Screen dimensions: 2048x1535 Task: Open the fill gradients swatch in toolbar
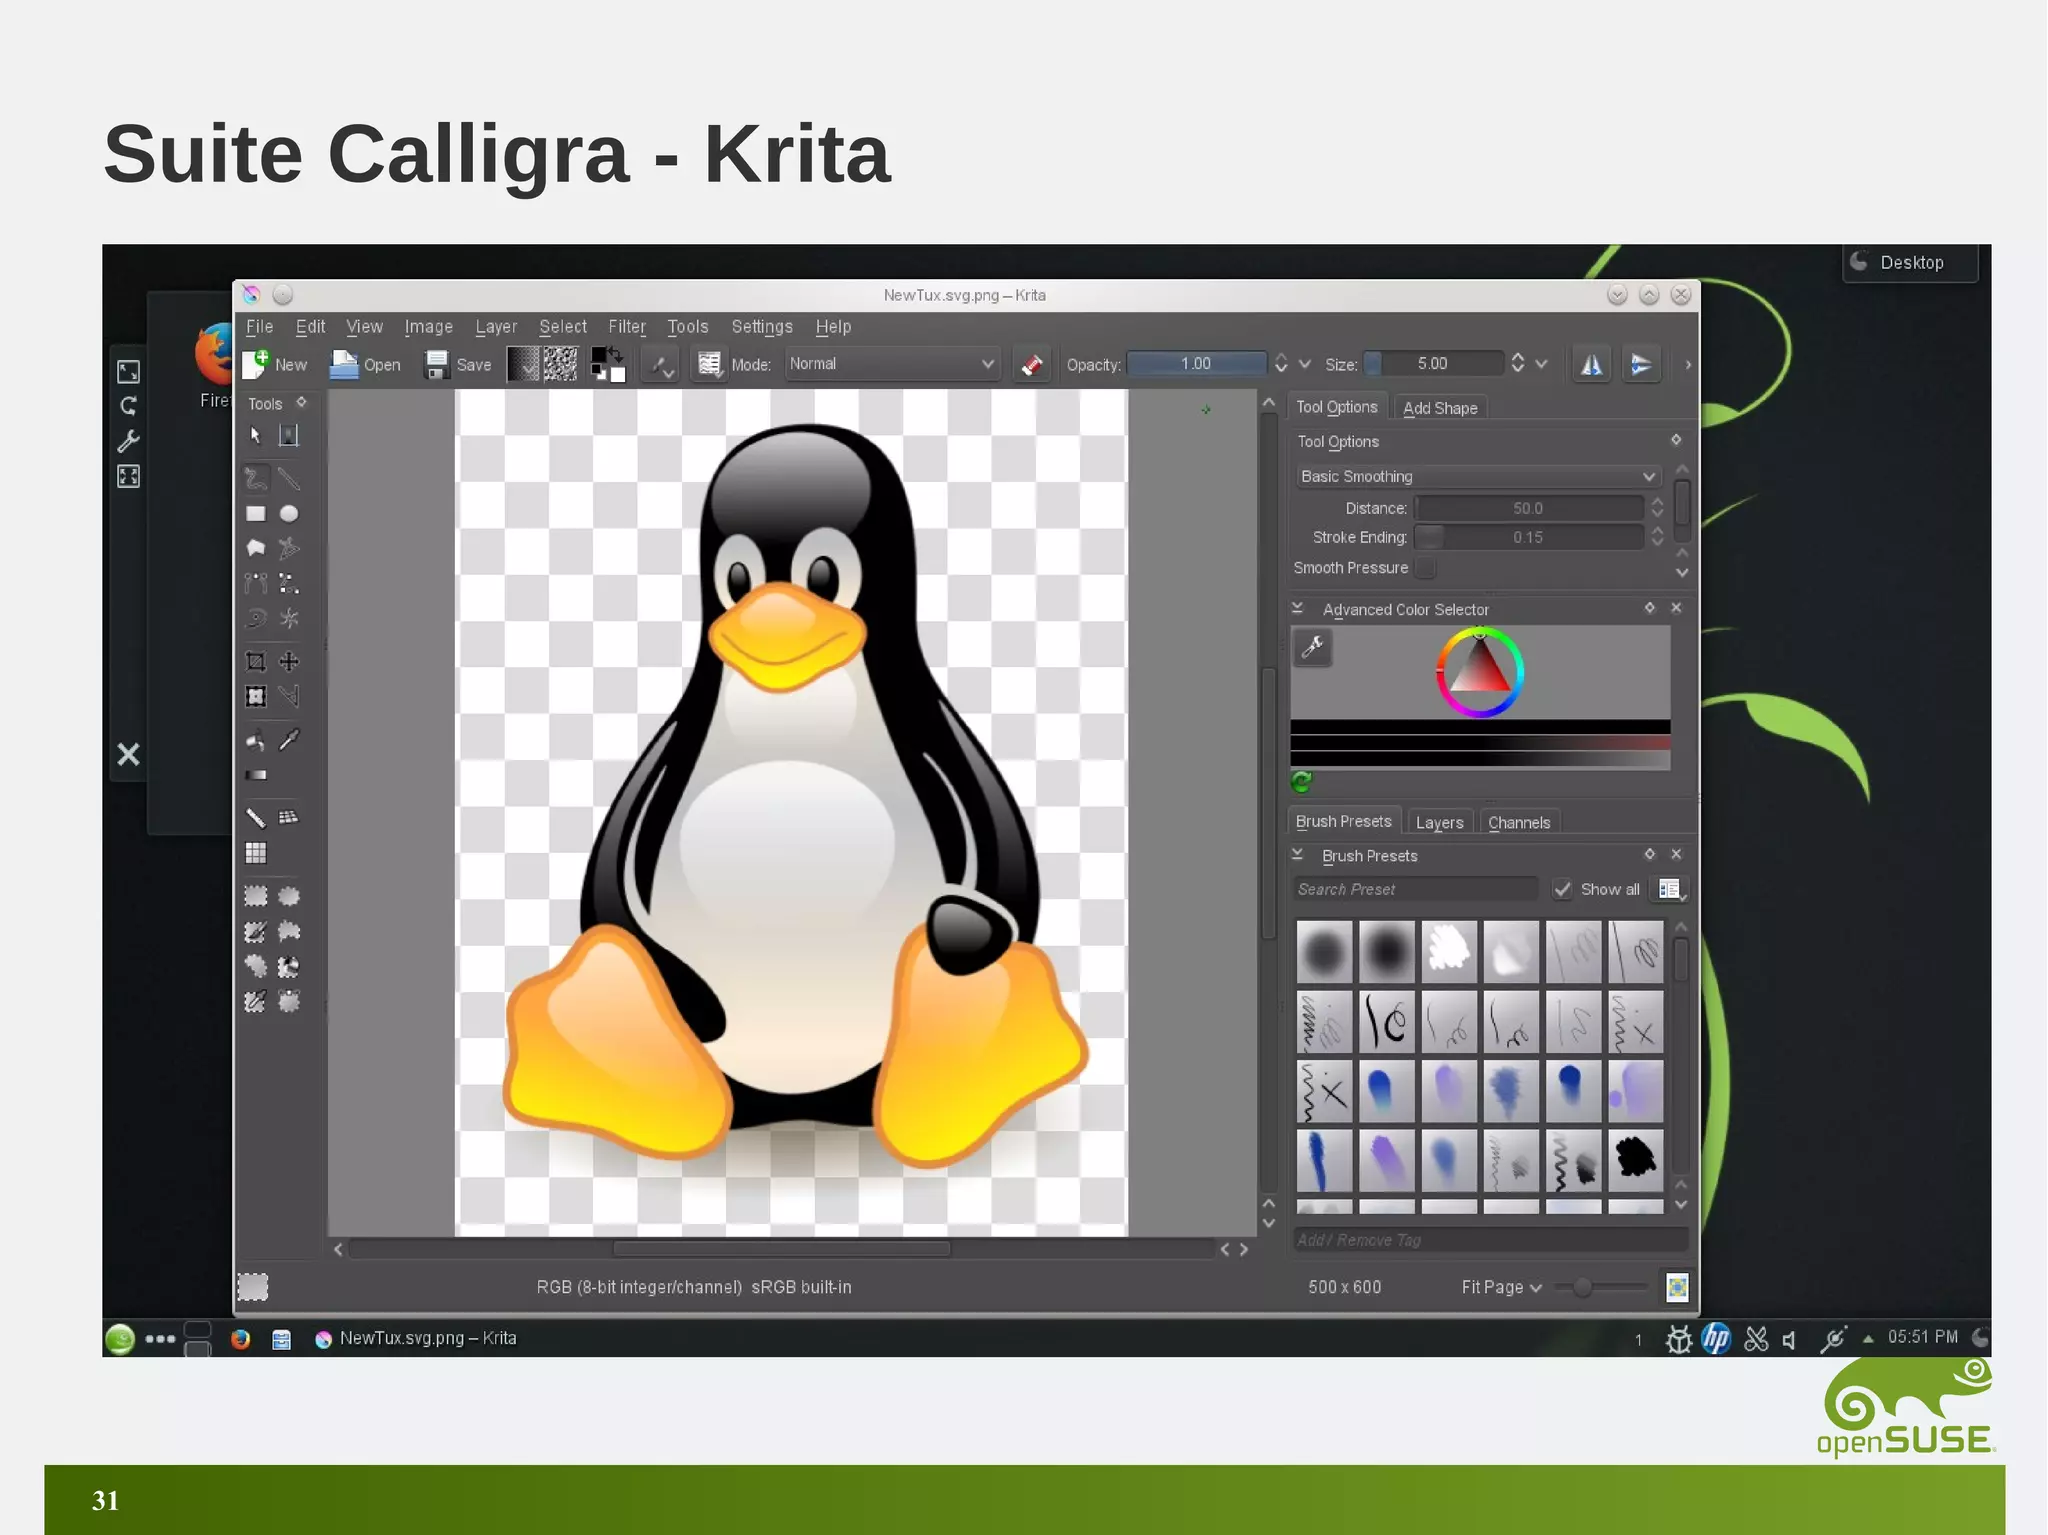click(x=523, y=364)
